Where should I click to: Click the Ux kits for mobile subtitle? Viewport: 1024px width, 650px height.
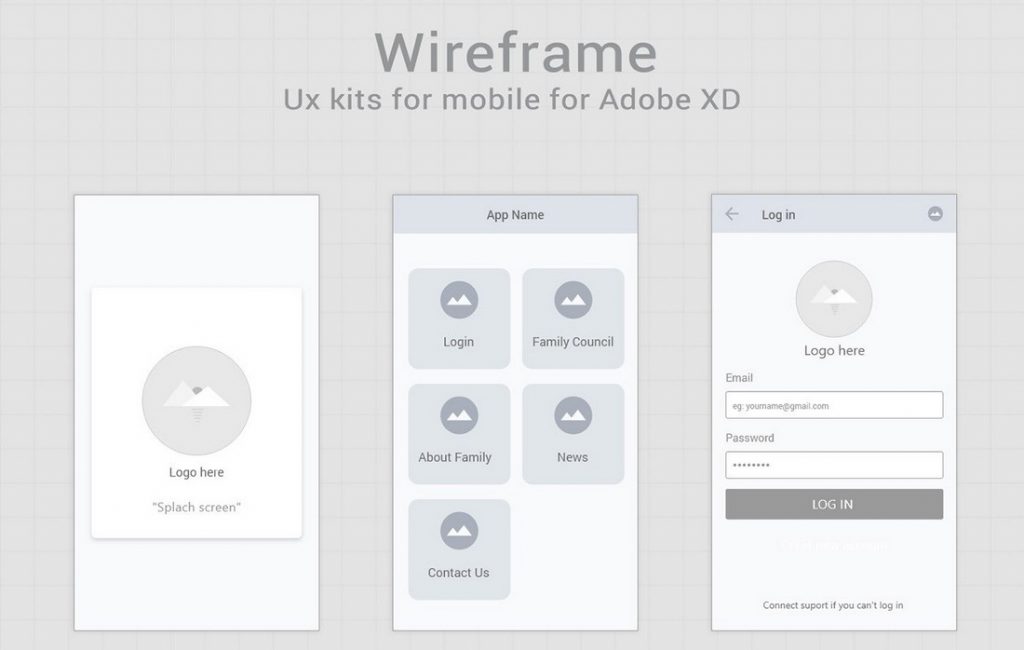point(512,99)
